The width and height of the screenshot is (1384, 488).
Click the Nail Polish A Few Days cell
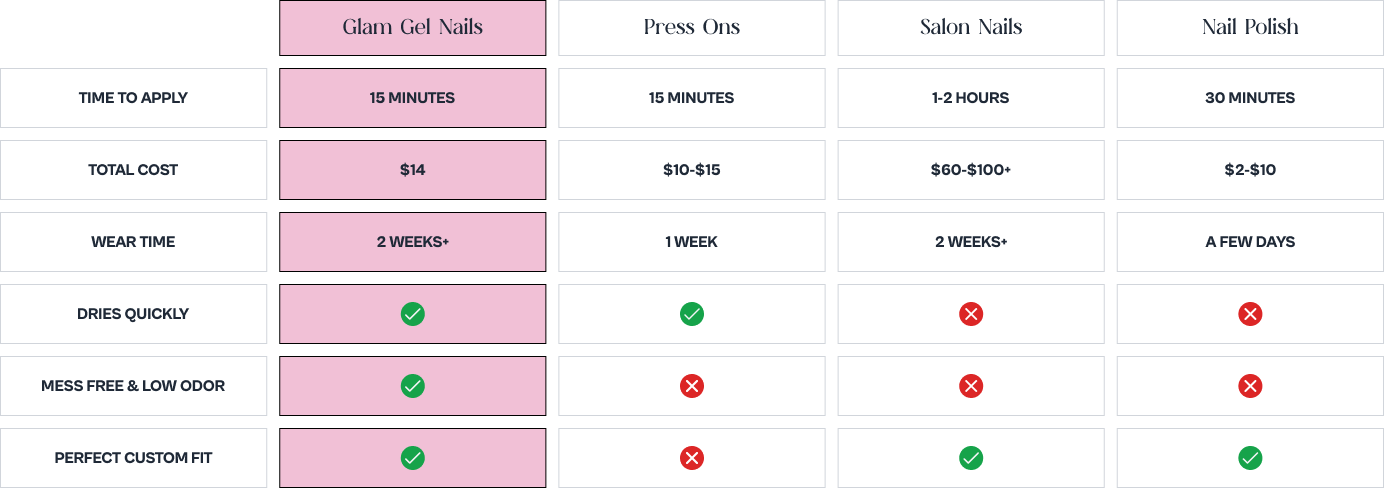point(1249,242)
